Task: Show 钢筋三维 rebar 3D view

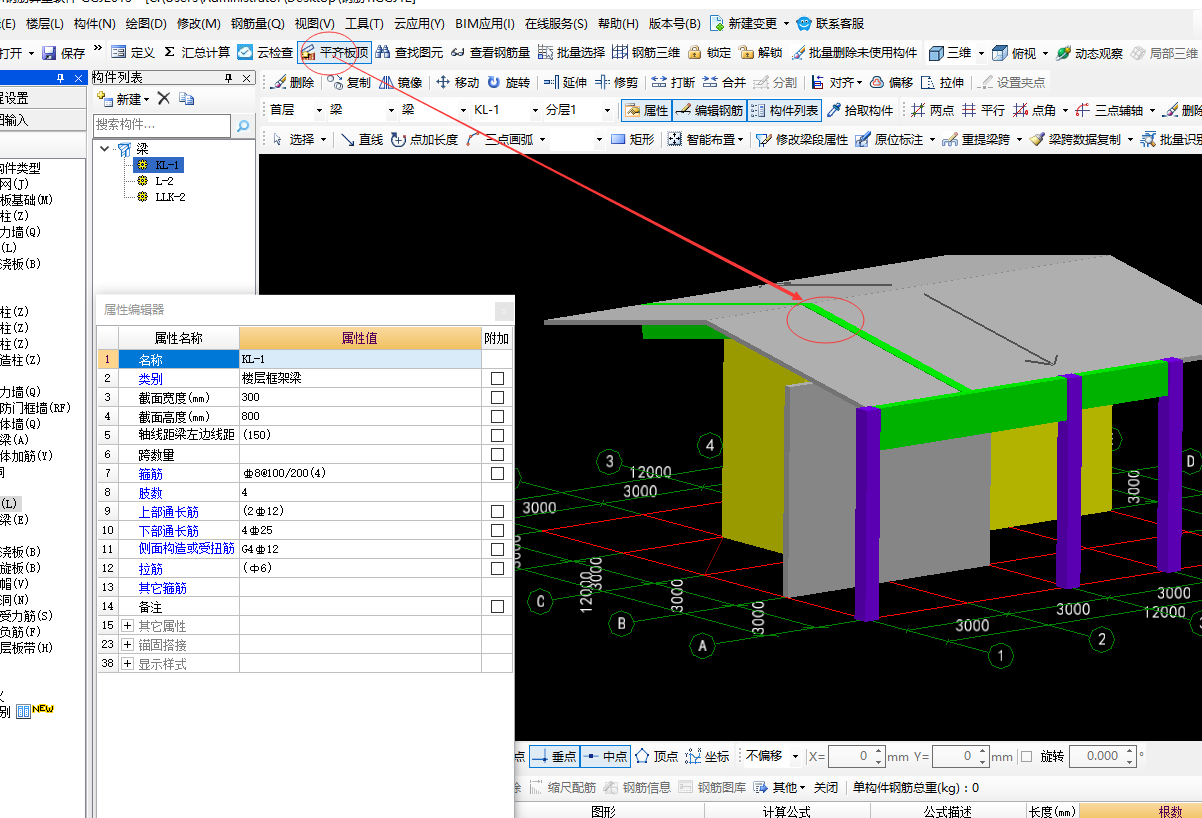Action: [646, 53]
